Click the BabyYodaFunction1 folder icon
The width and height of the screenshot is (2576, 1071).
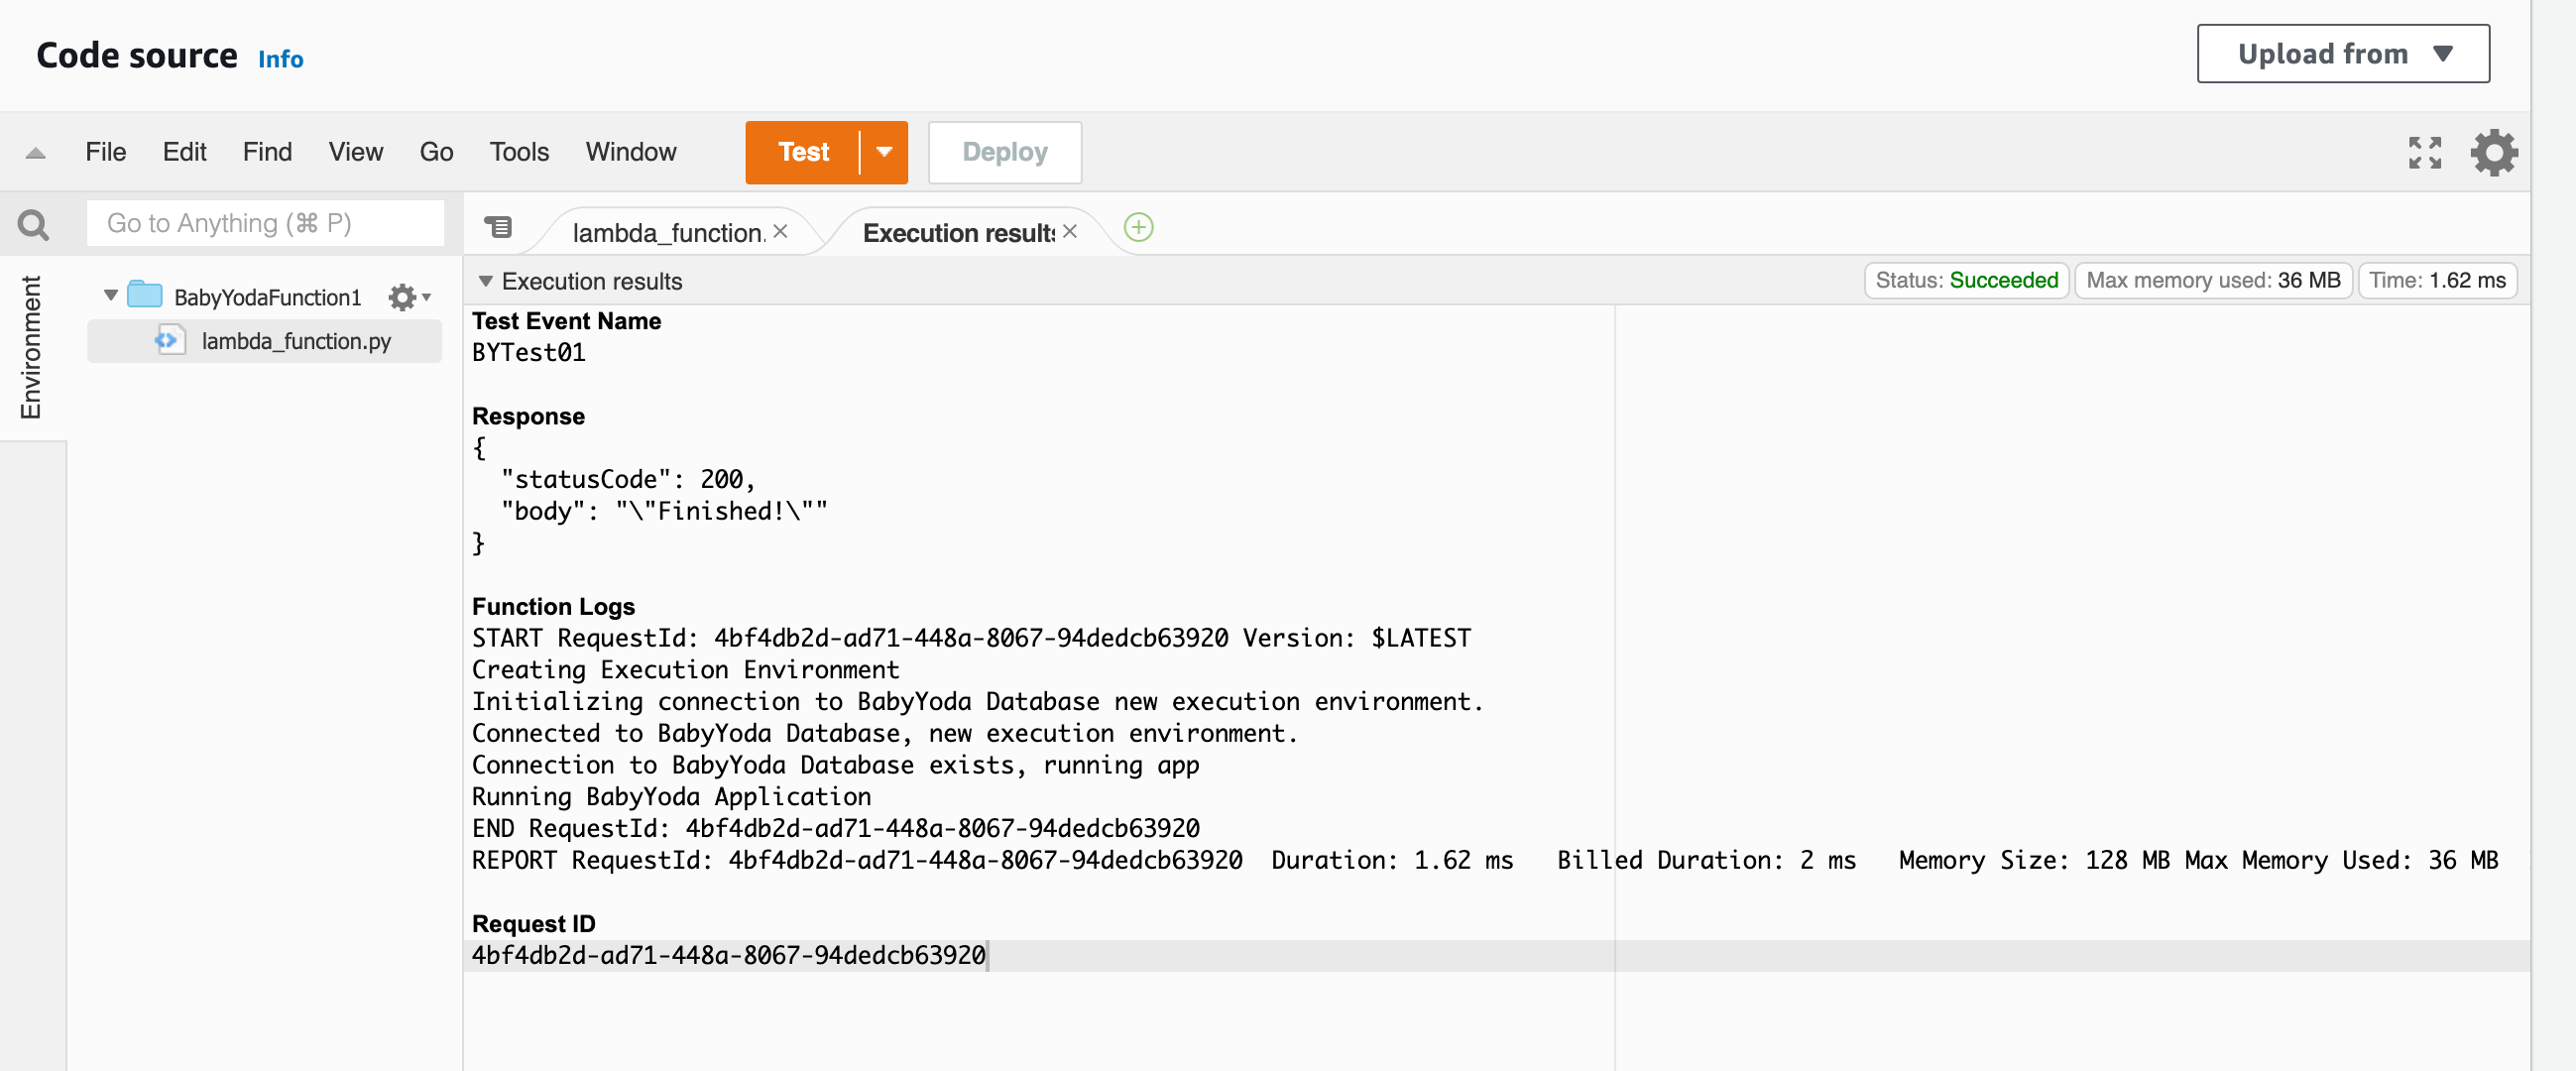pos(145,295)
